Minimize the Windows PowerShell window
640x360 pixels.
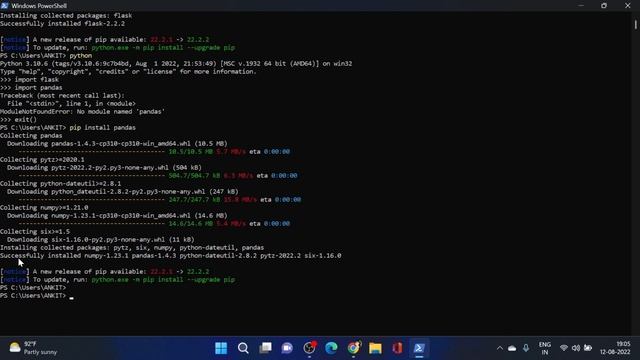581,6
